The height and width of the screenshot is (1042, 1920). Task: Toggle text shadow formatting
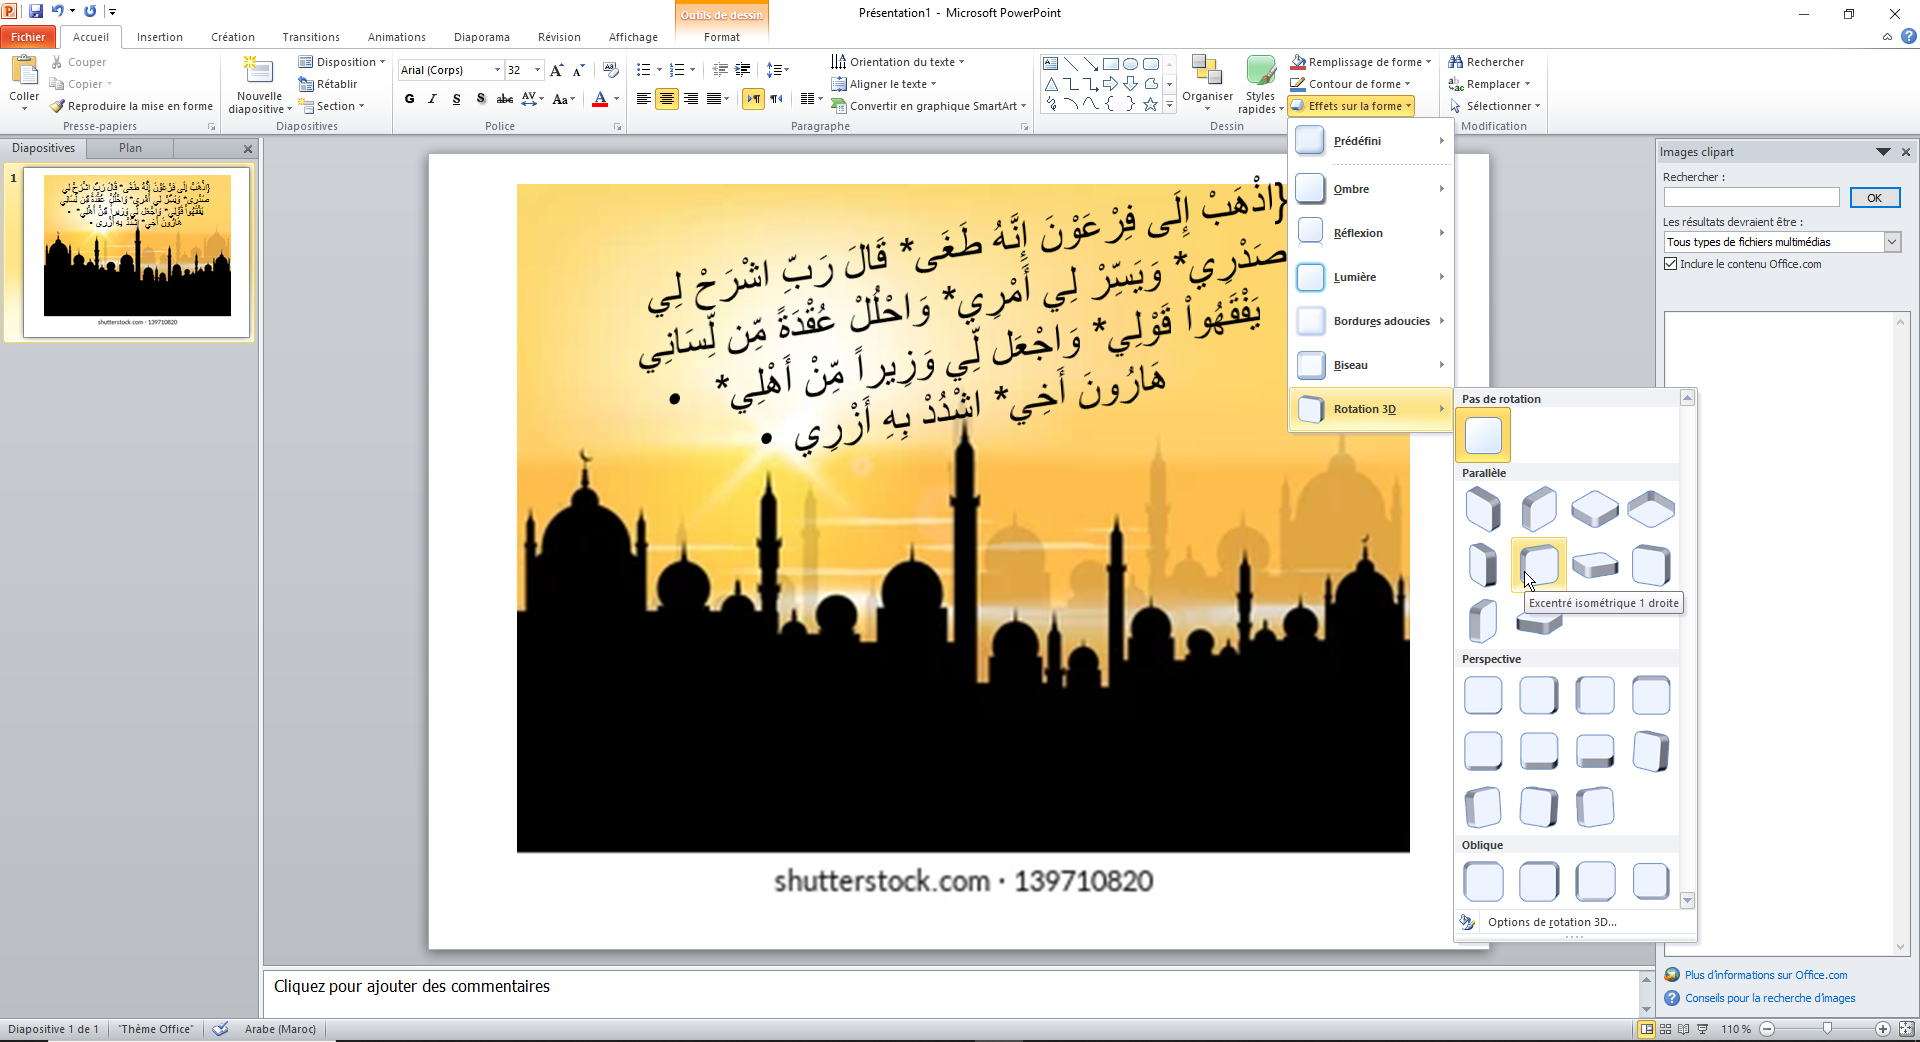point(481,99)
